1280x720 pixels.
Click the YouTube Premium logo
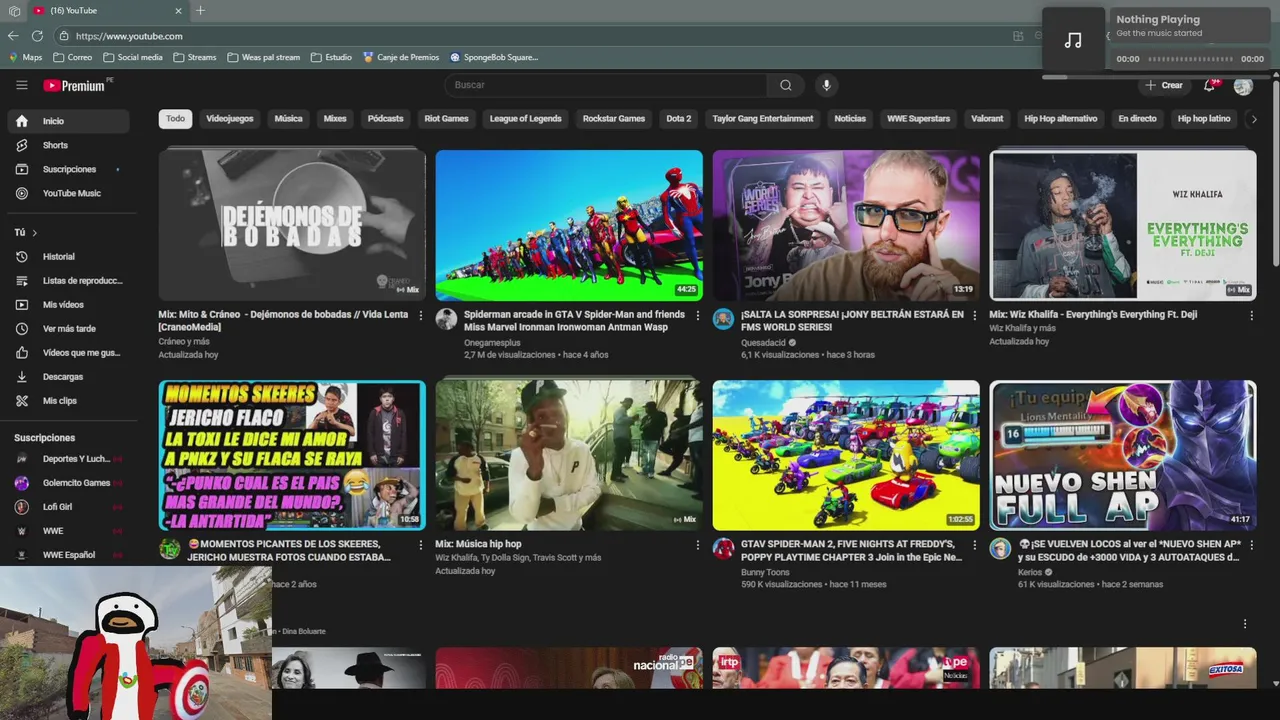tap(74, 85)
